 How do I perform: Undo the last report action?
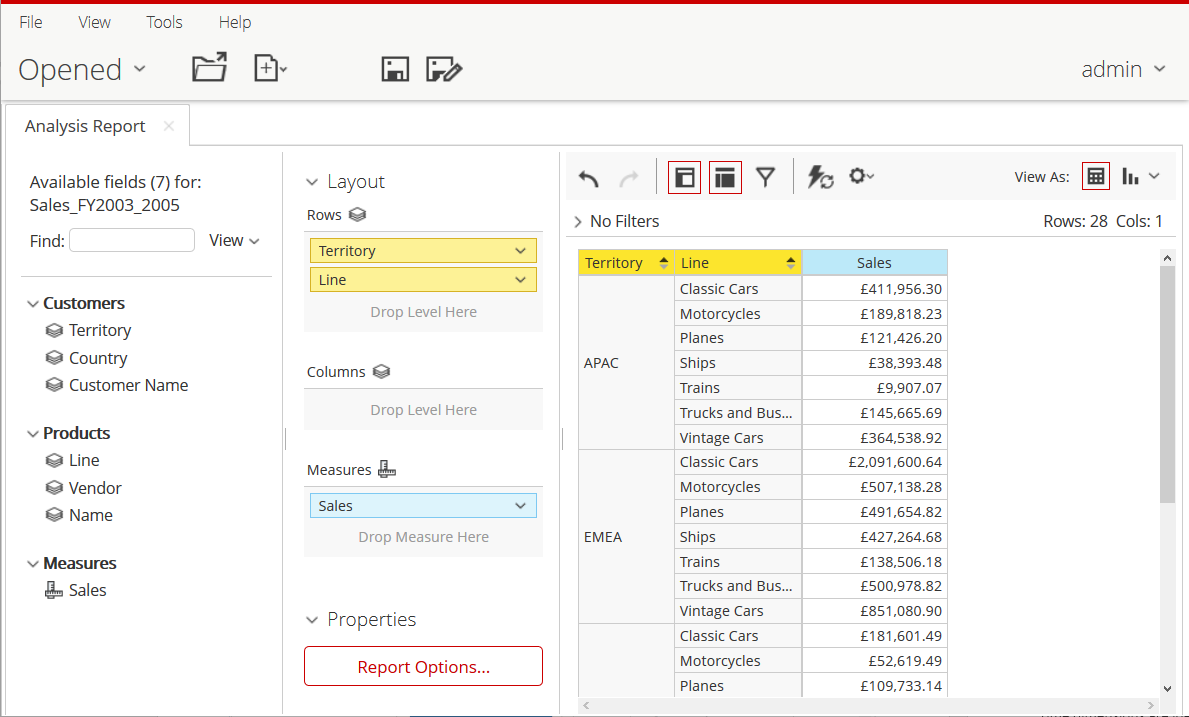point(589,178)
